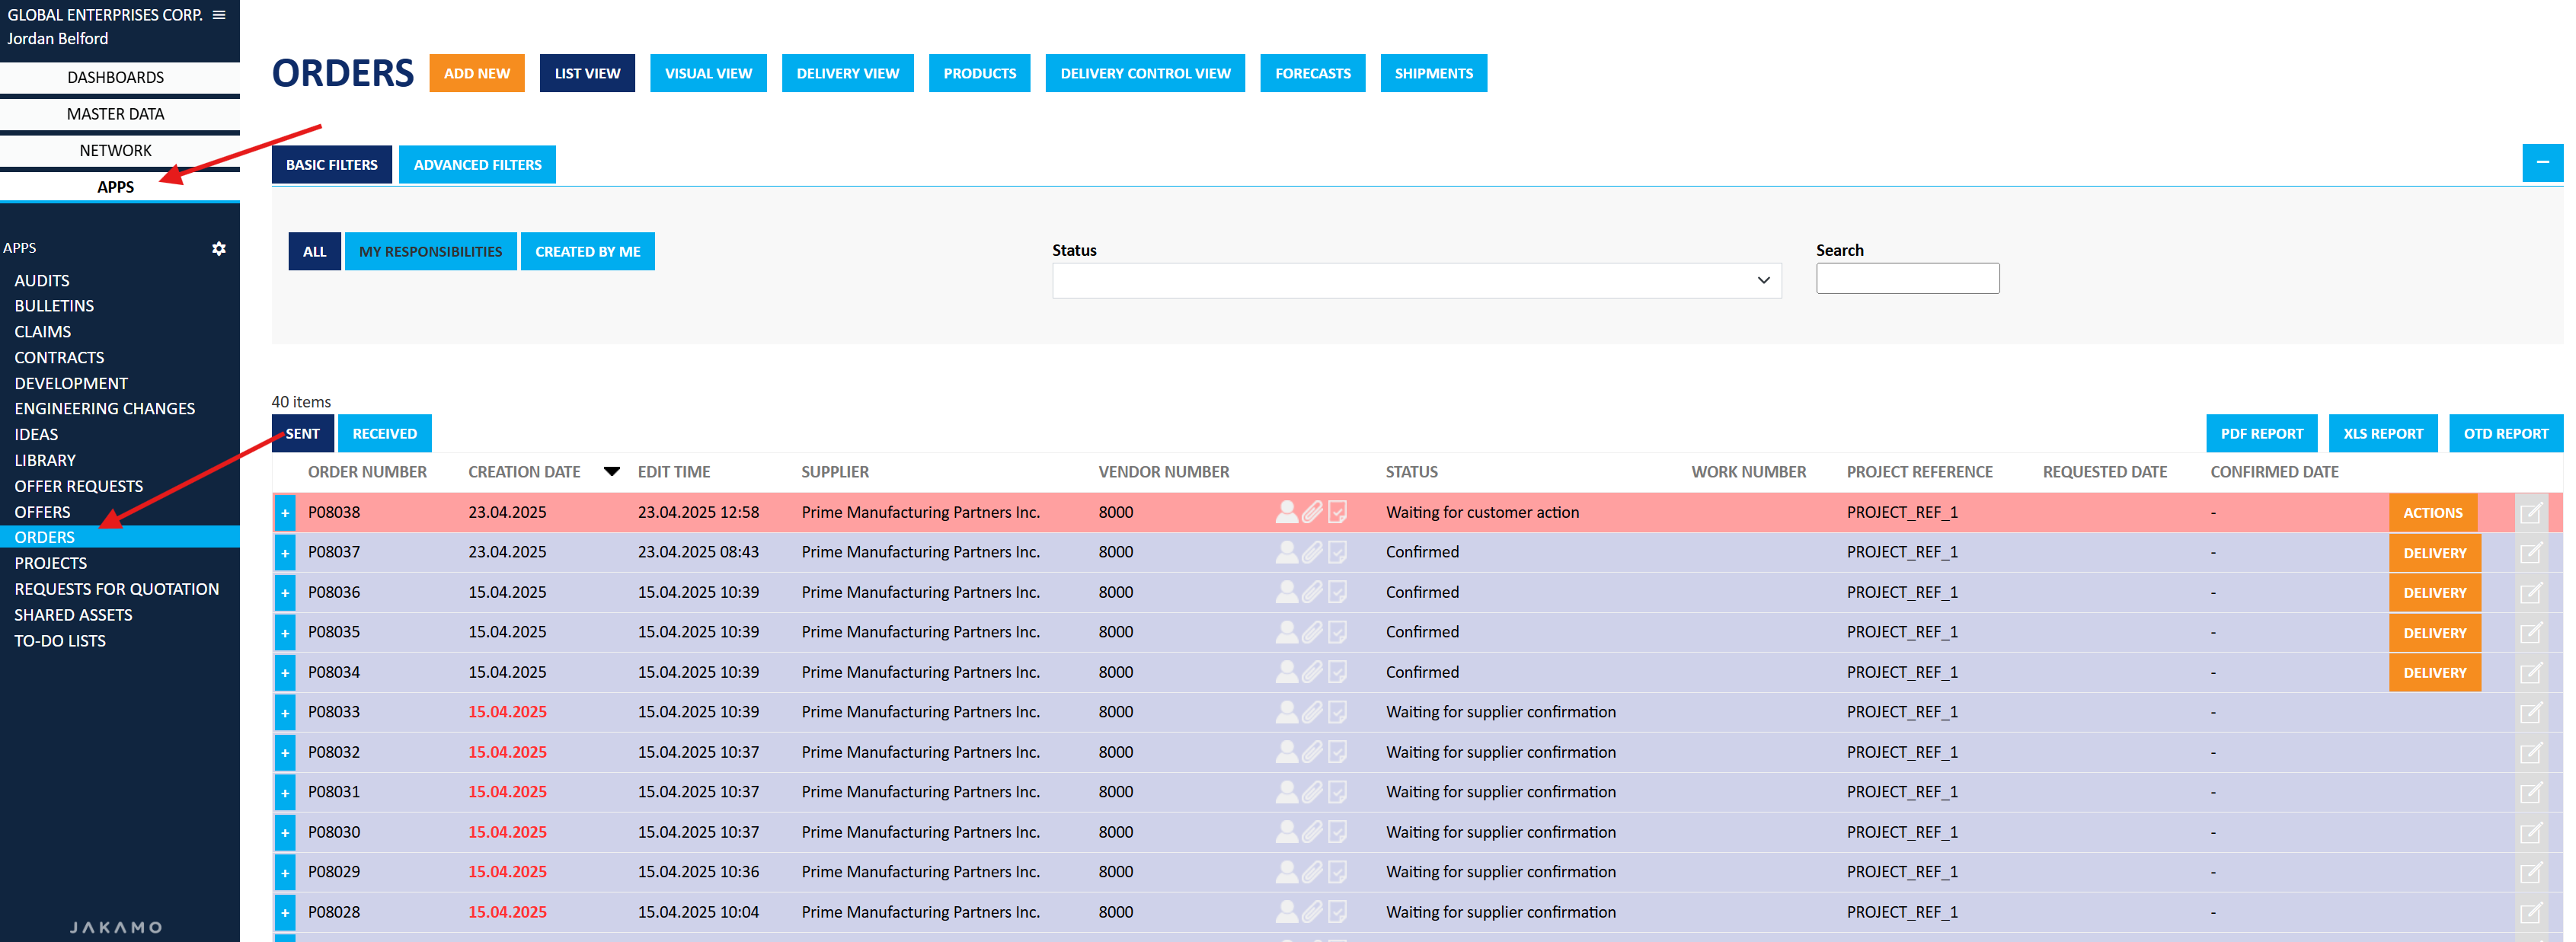Open the edit icon for order P08030
Screen dimensions: 2576x942
tap(2530, 833)
